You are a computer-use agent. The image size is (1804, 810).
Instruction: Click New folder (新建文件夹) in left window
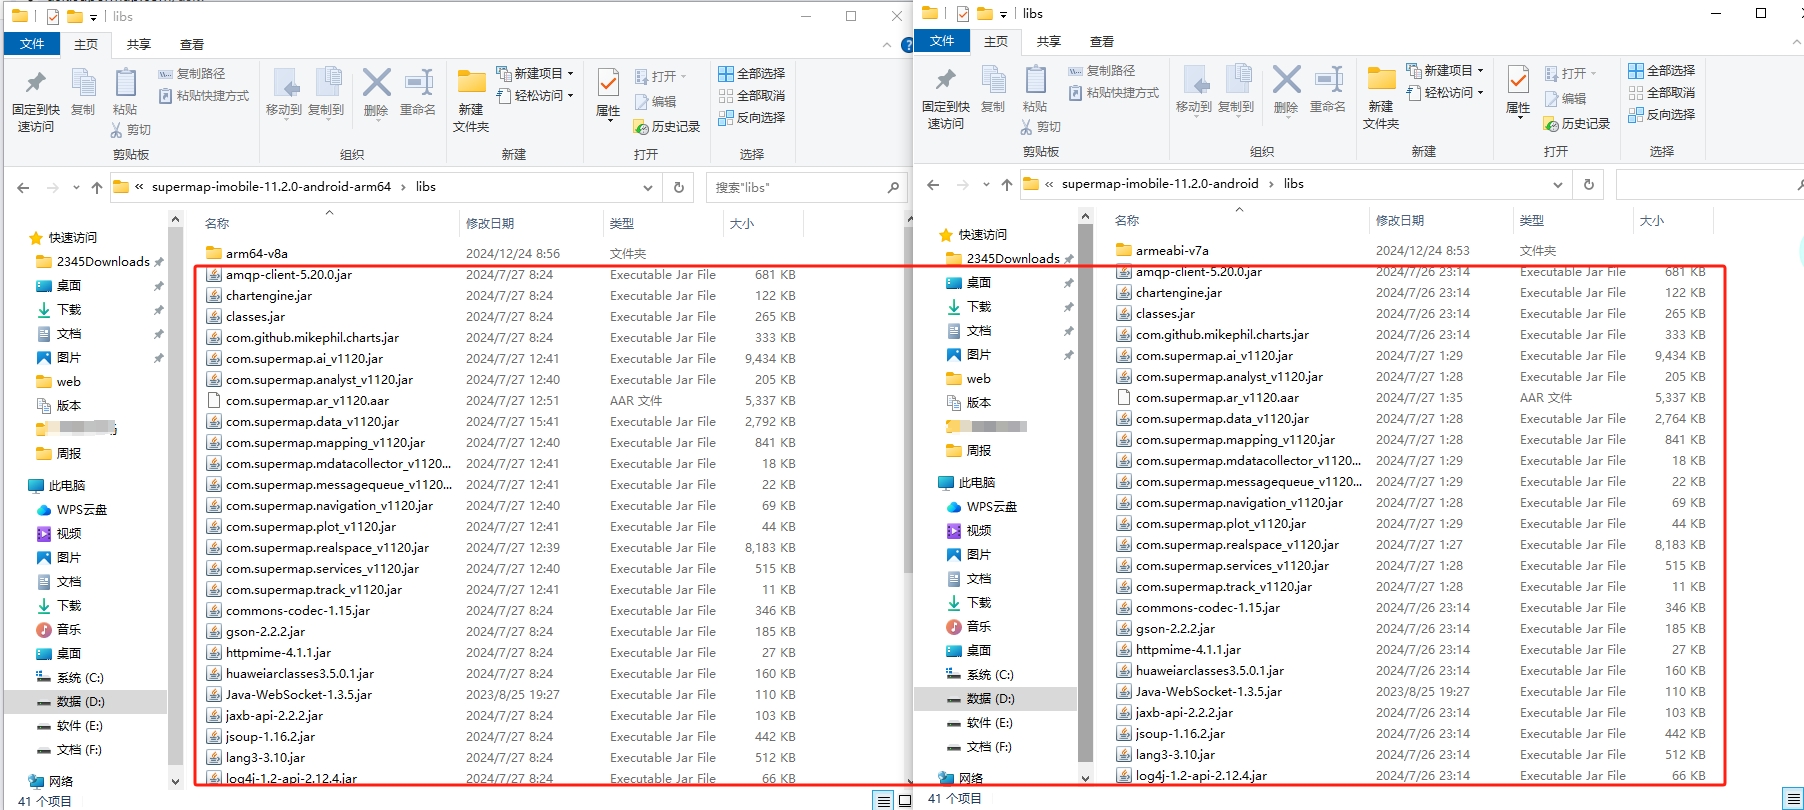tap(471, 100)
